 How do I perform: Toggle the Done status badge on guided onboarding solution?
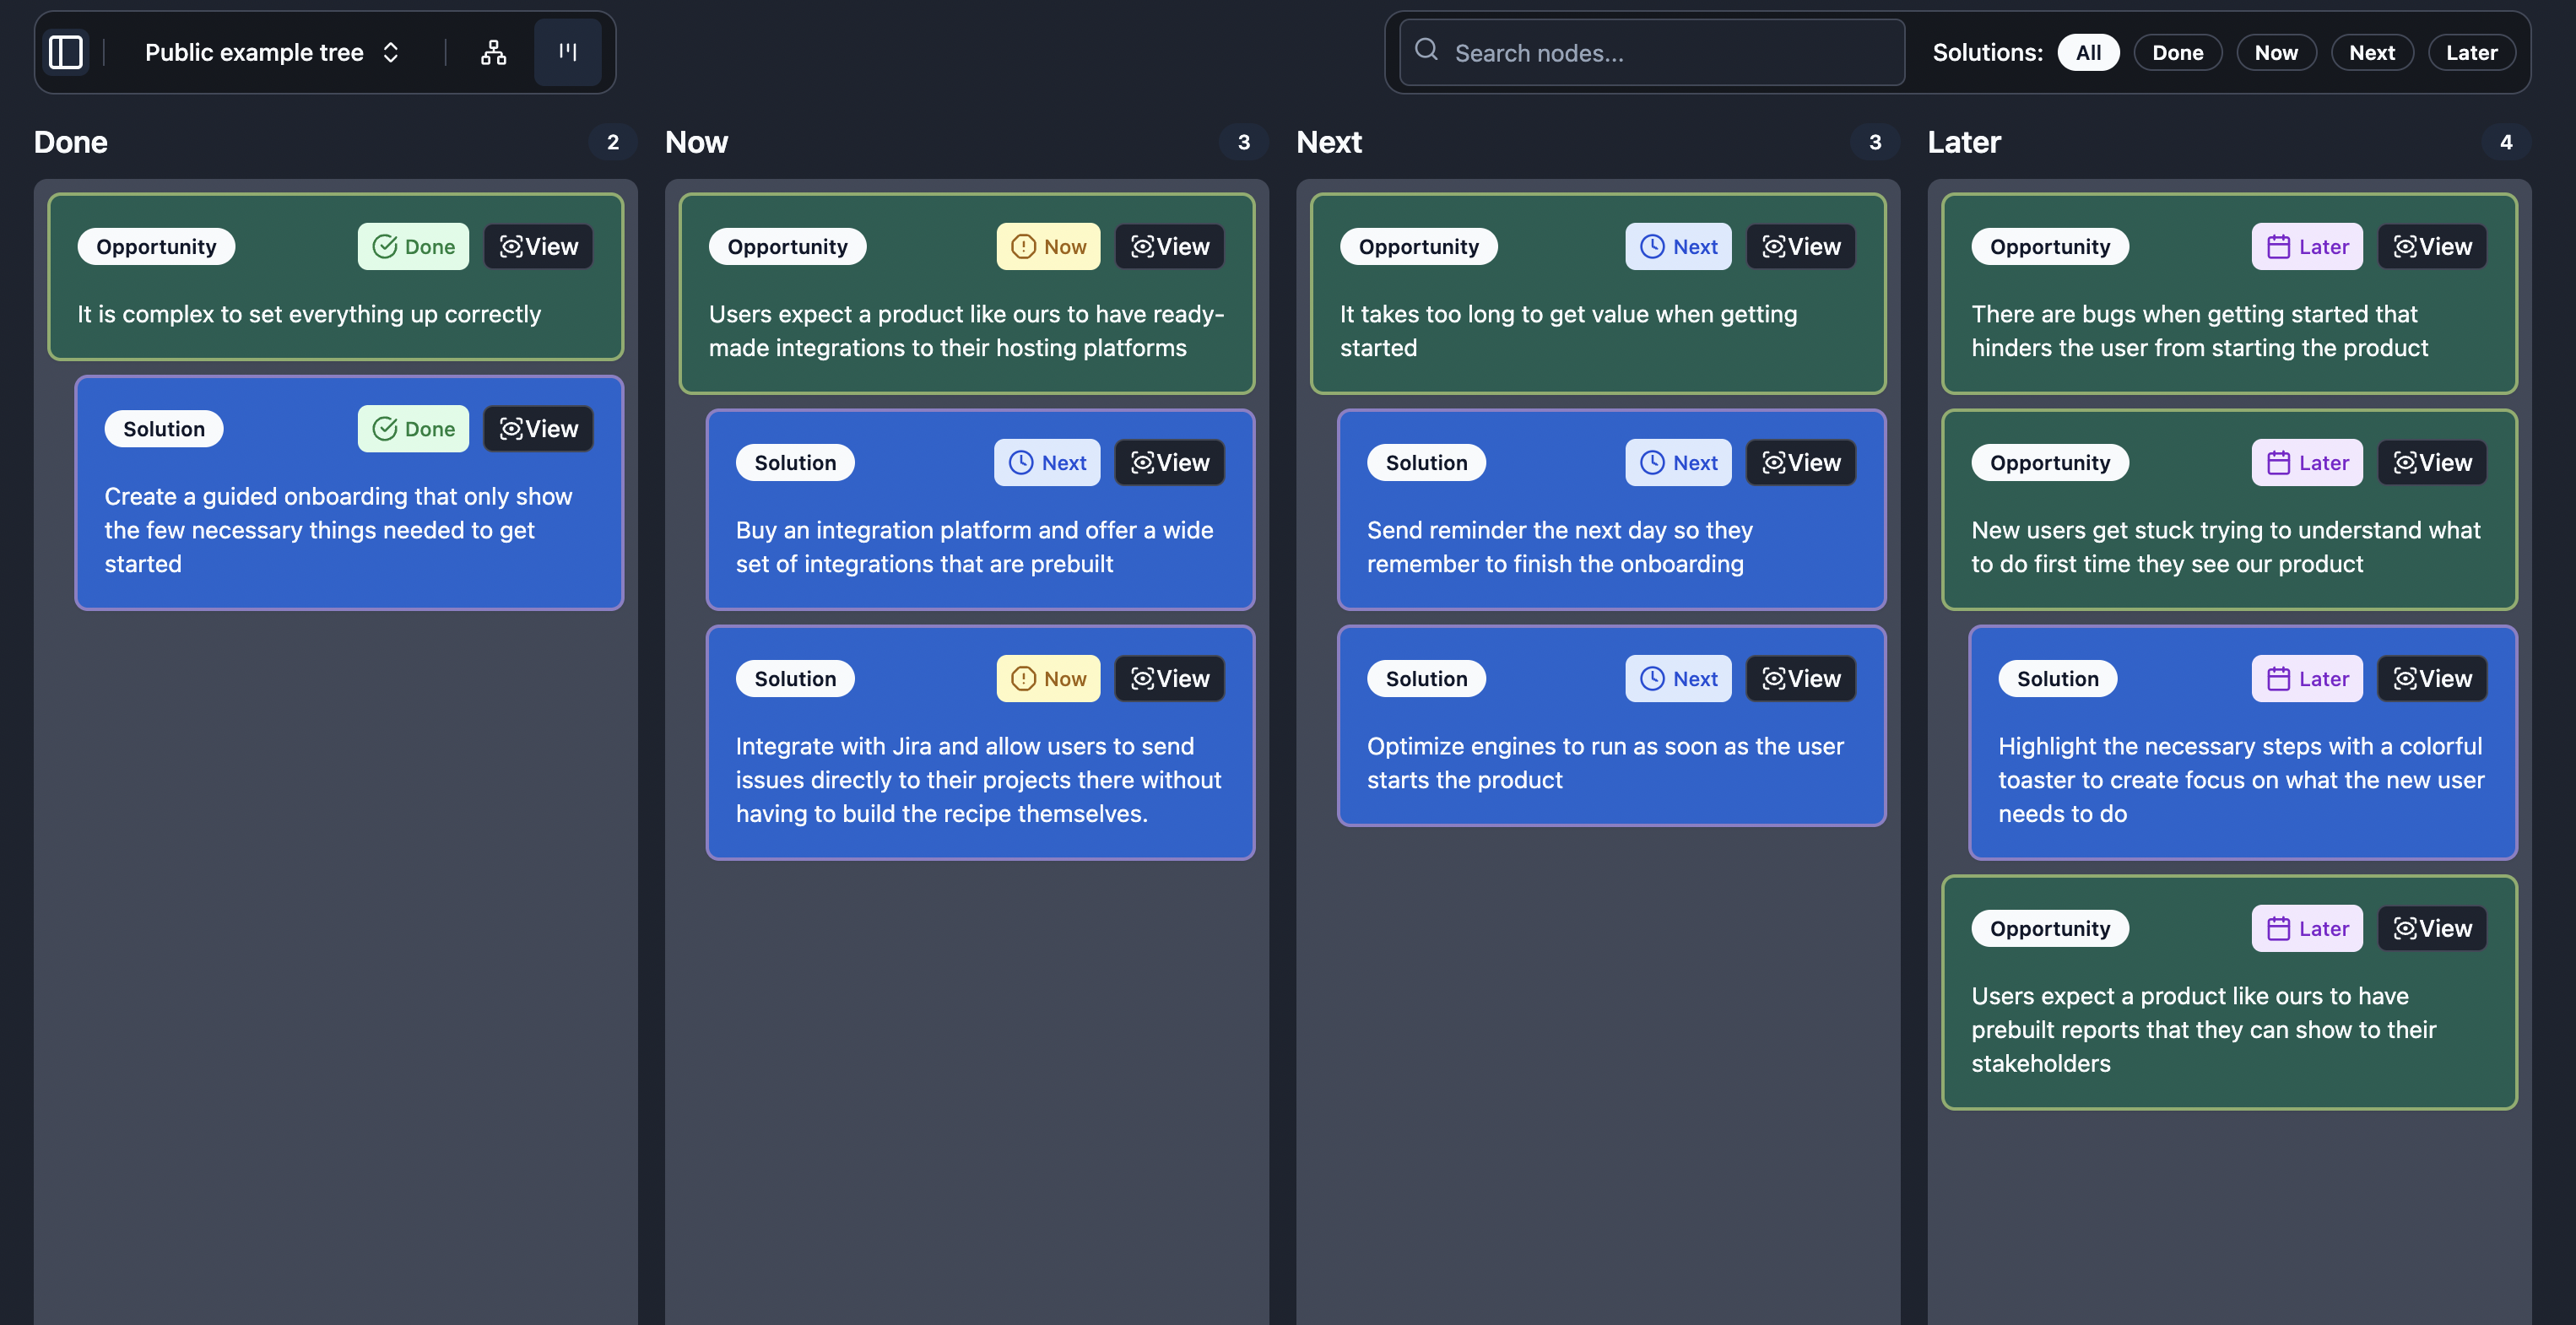coord(412,428)
